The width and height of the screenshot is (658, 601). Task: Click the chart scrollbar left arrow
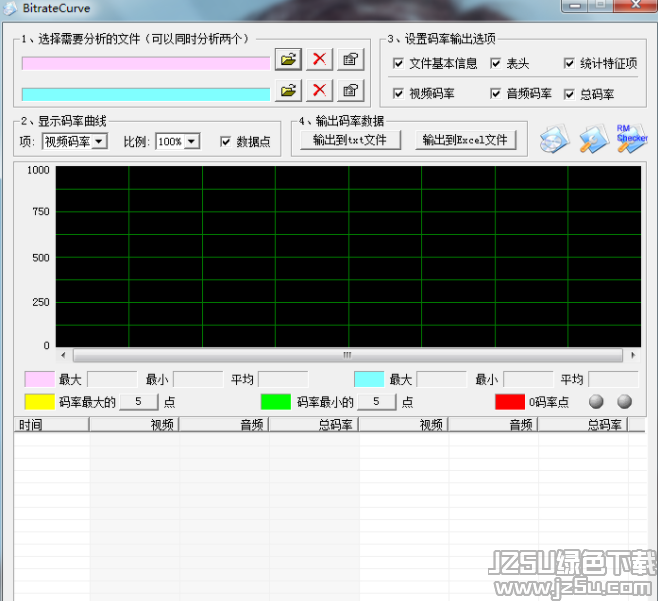(x=63, y=355)
